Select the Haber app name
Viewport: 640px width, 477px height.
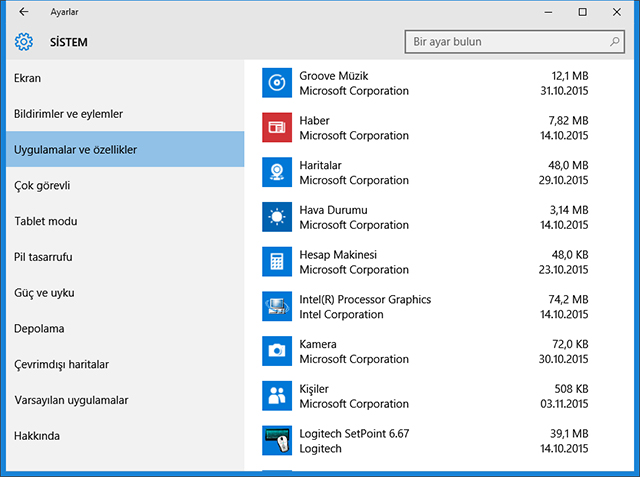pyautogui.click(x=314, y=120)
